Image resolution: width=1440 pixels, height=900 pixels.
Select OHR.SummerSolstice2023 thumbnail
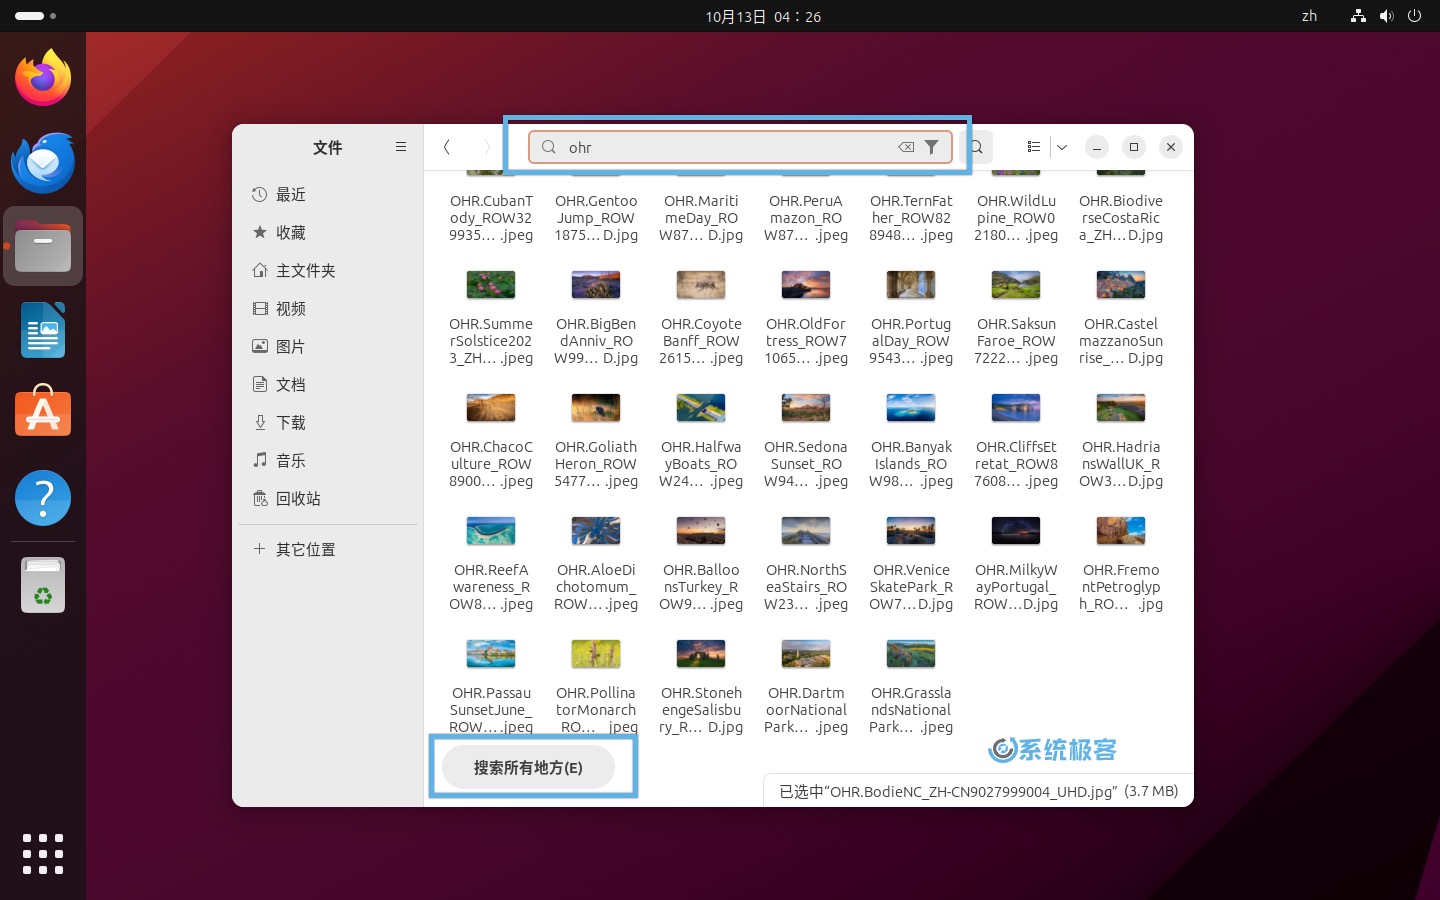(x=491, y=285)
